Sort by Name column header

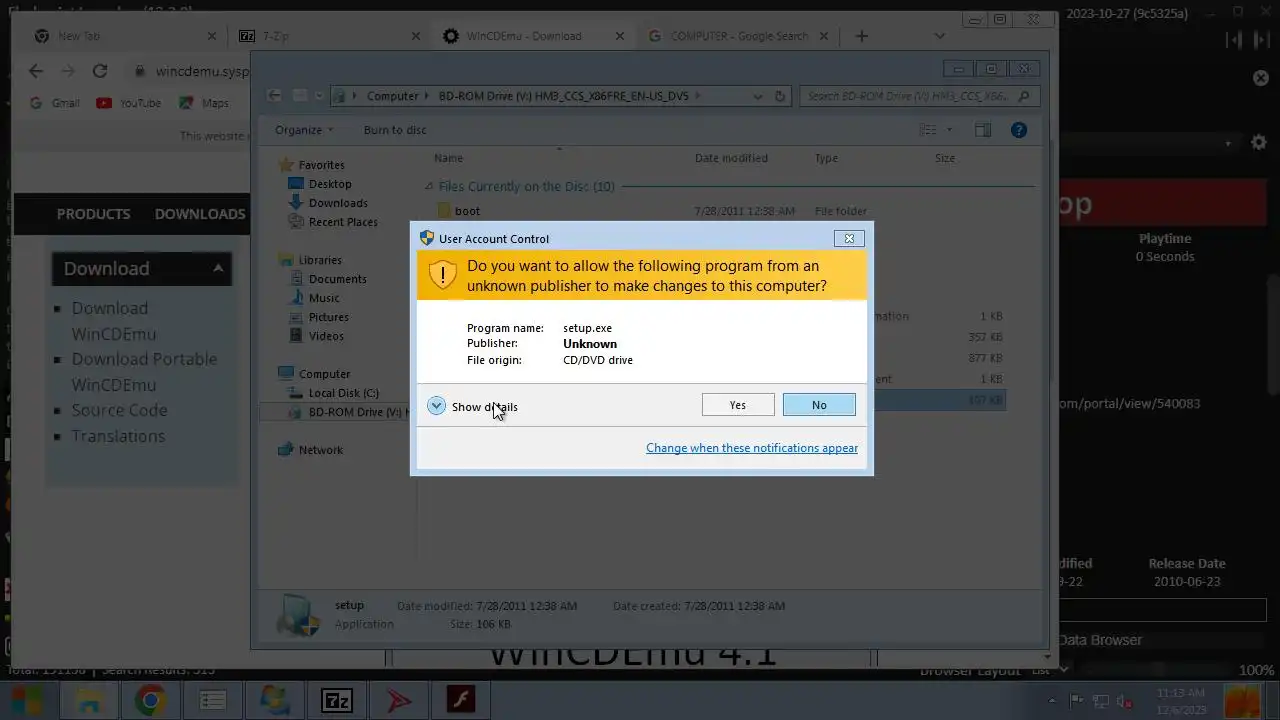click(449, 158)
